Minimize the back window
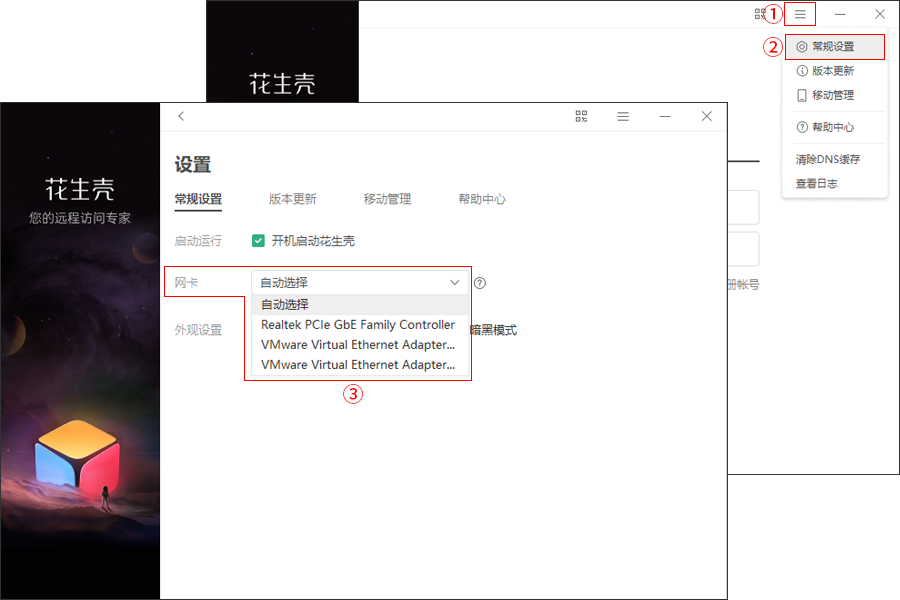This screenshot has width=900, height=600. [840, 14]
